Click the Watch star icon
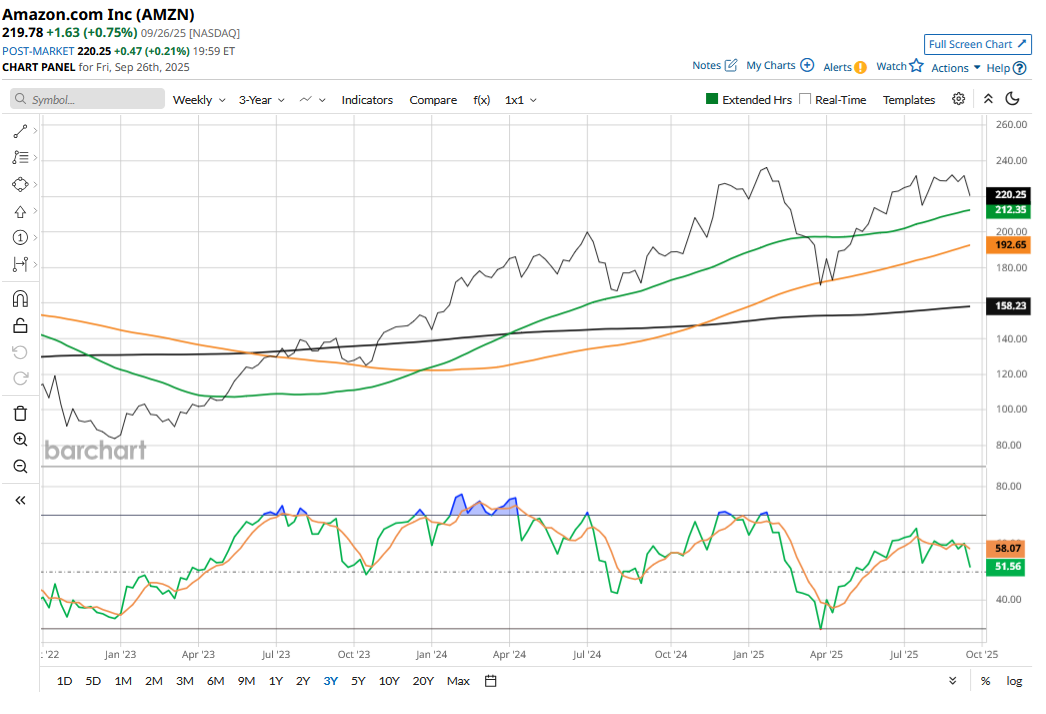This screenshot has height=714, width=1046. [917, 65]
